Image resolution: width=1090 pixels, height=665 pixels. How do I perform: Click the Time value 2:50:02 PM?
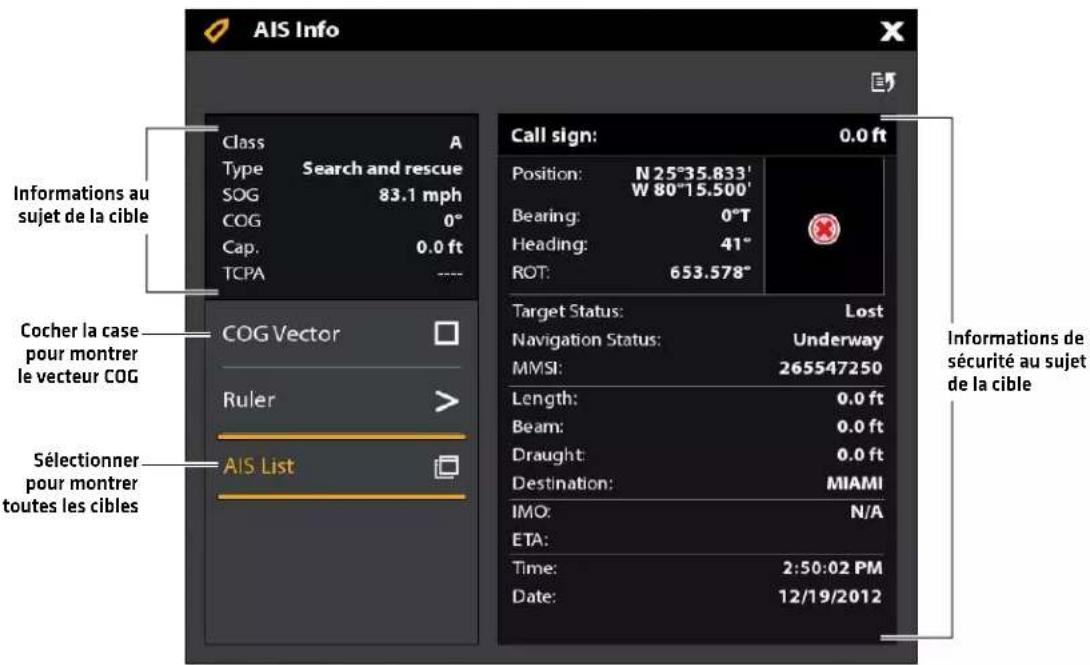click(833, 568)
